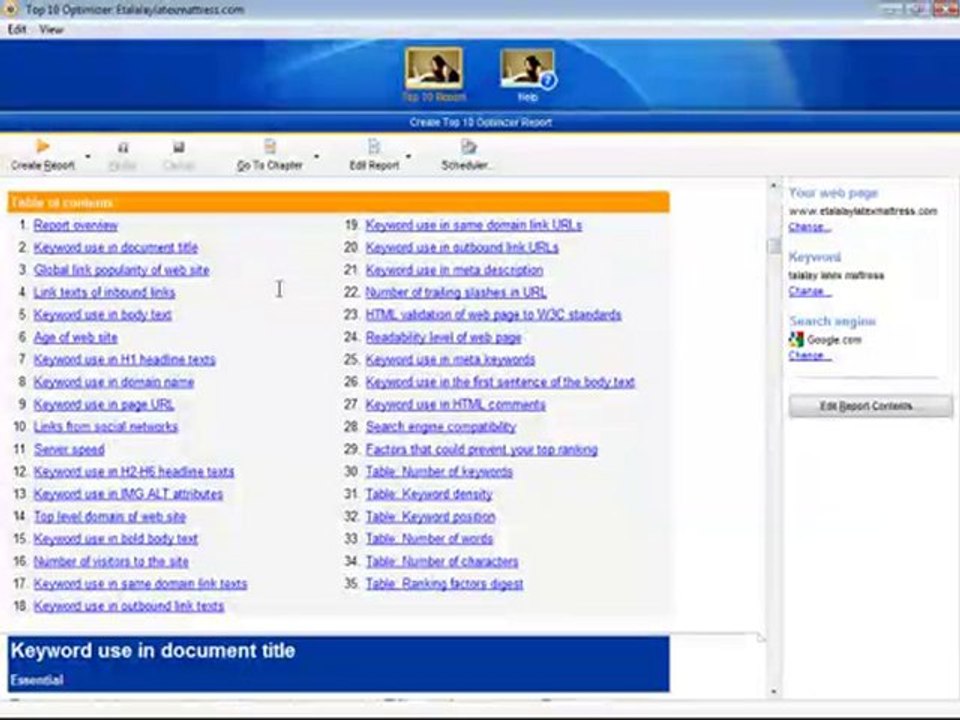The image size is (960, 720).
Task: Open Table: Keyword position link
Action: point(430,517)
